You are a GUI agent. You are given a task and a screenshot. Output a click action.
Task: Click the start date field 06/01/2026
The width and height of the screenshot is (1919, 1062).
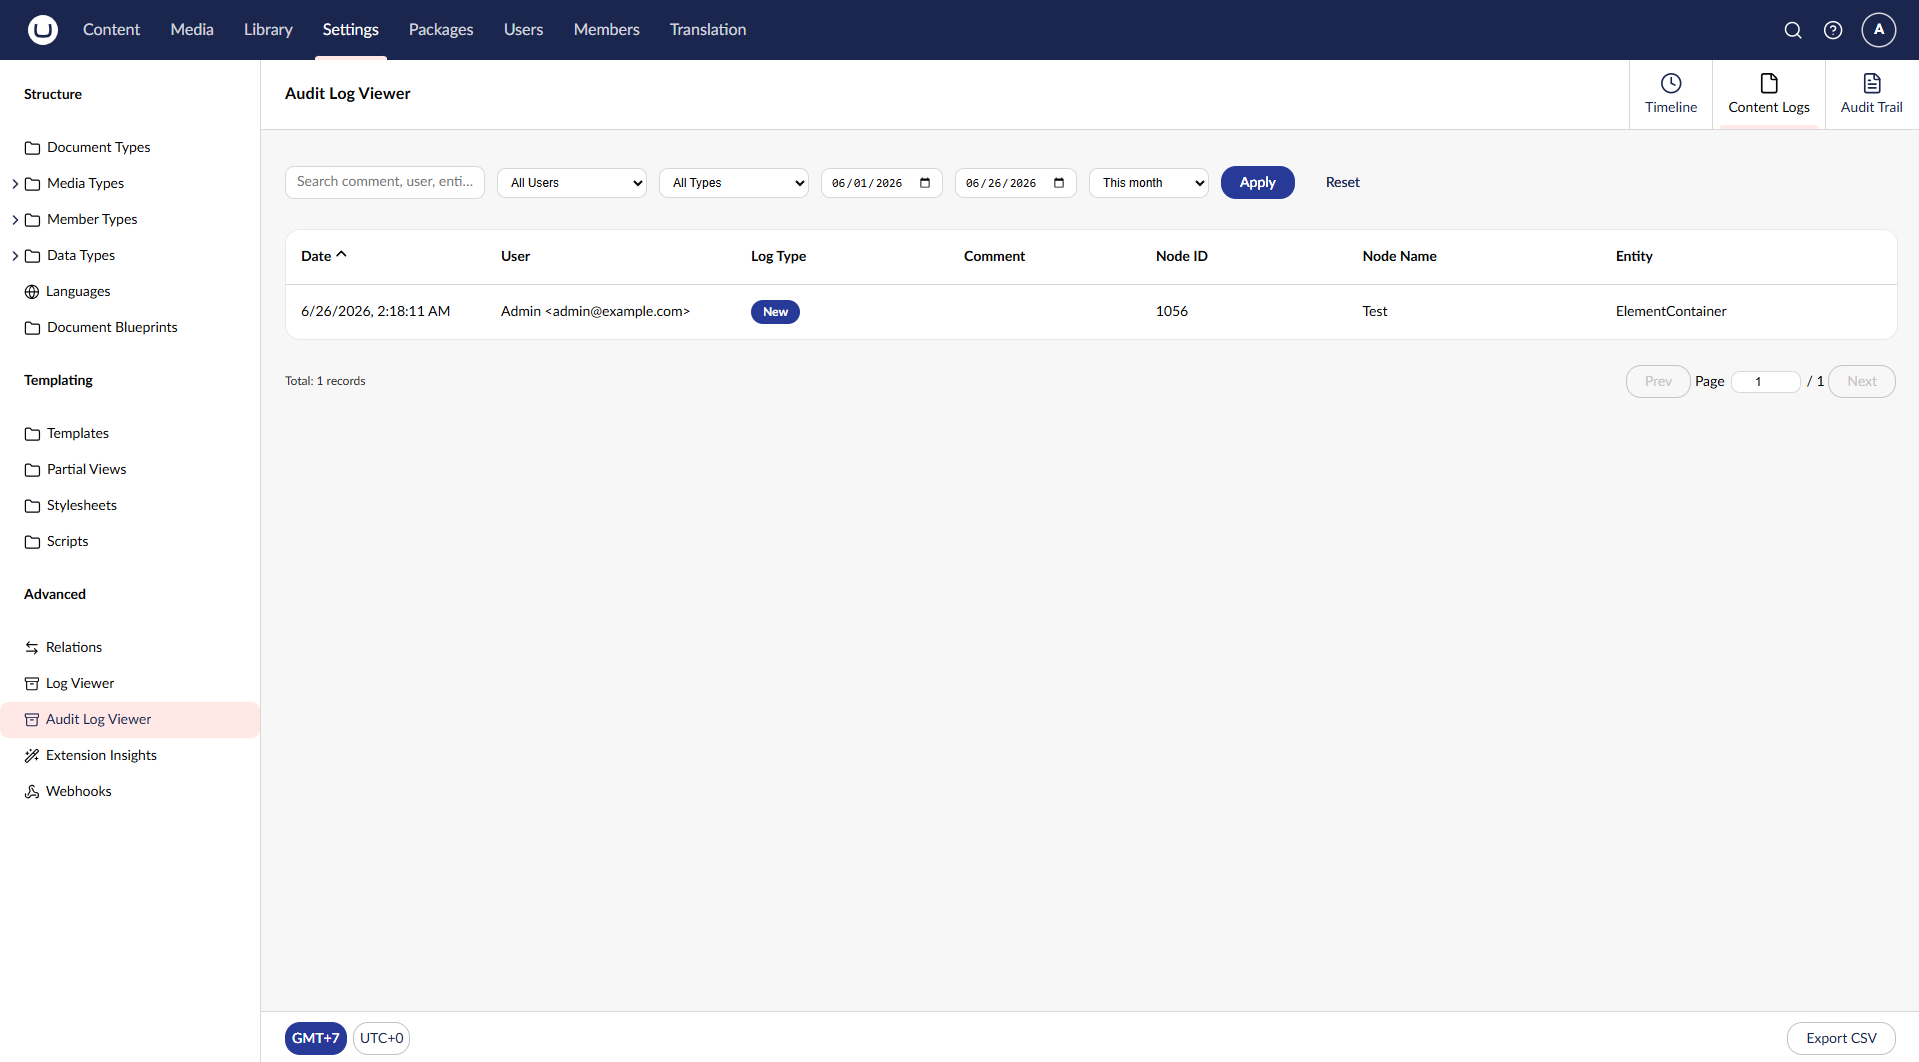pyautogui.click(x=882, y=183)
